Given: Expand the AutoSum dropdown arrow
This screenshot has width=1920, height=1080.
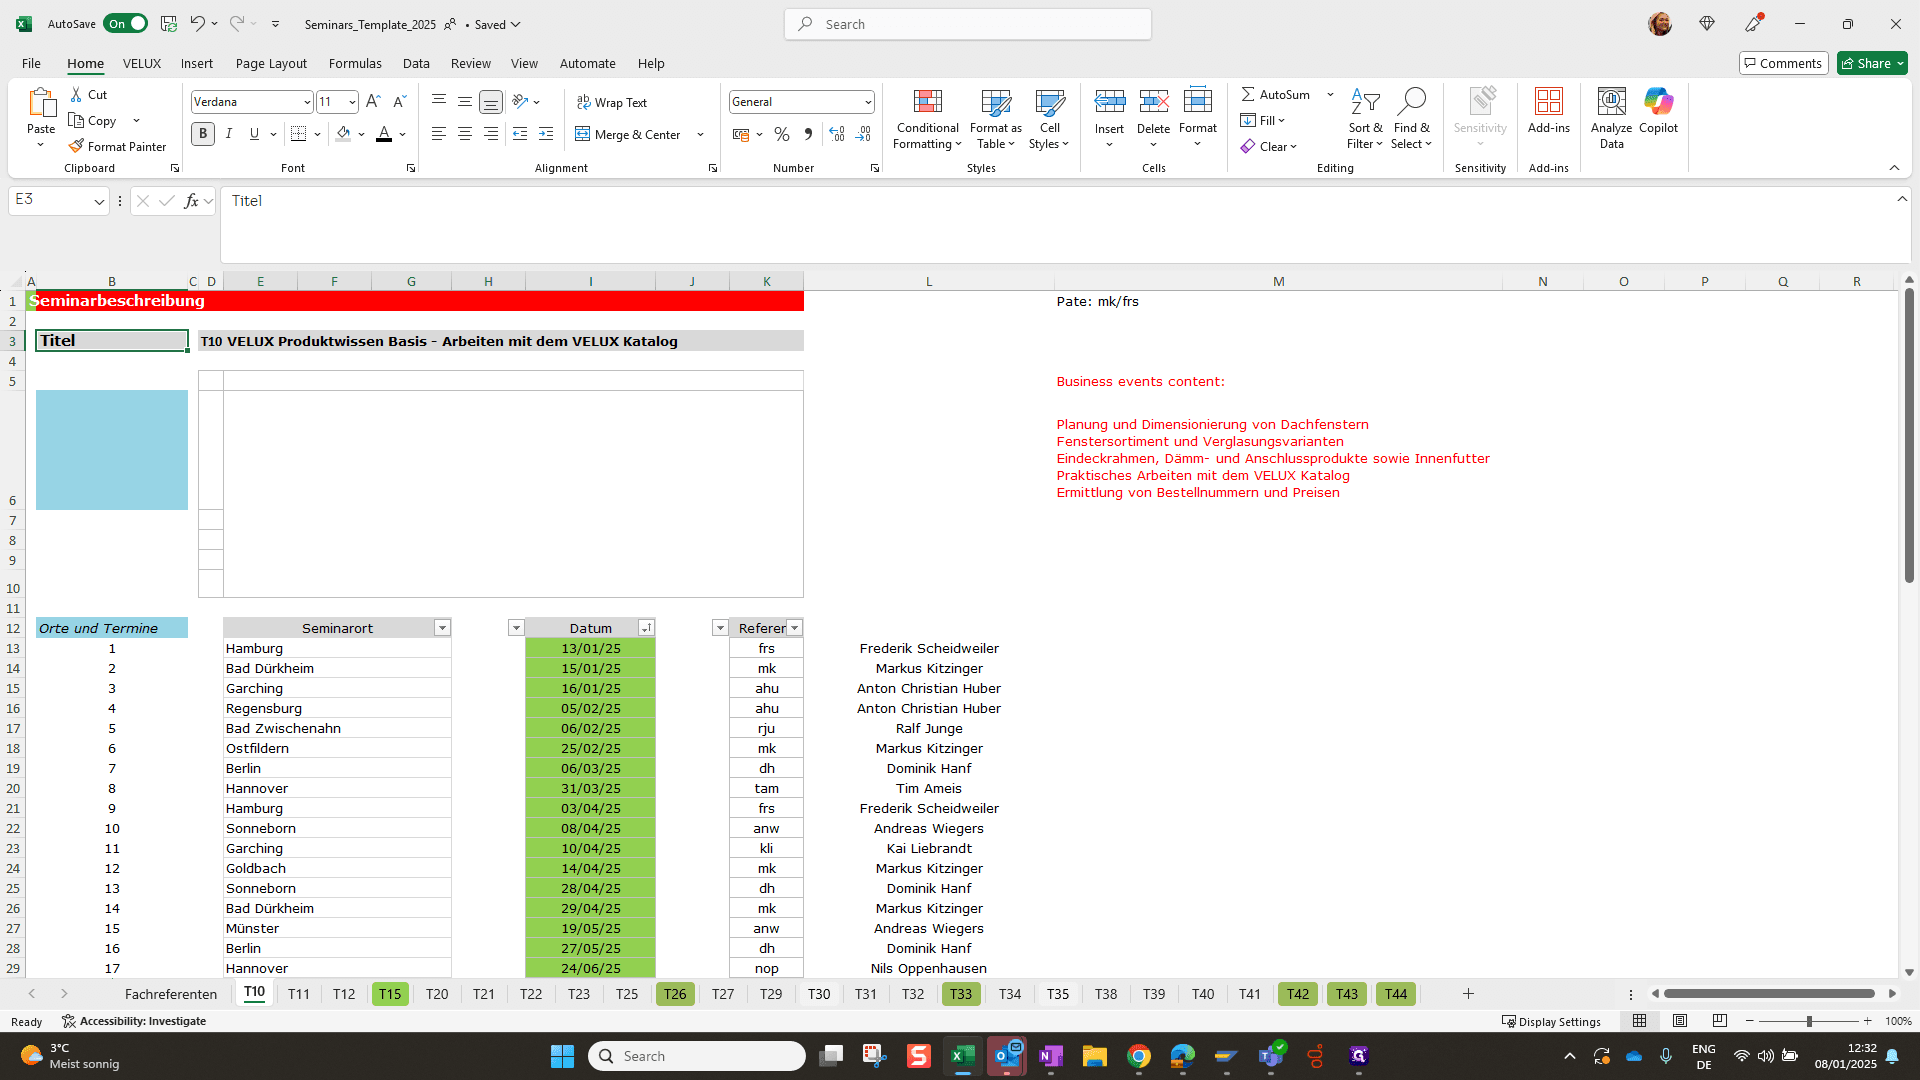Looking at the screenshot, I should pos(1330,94).
